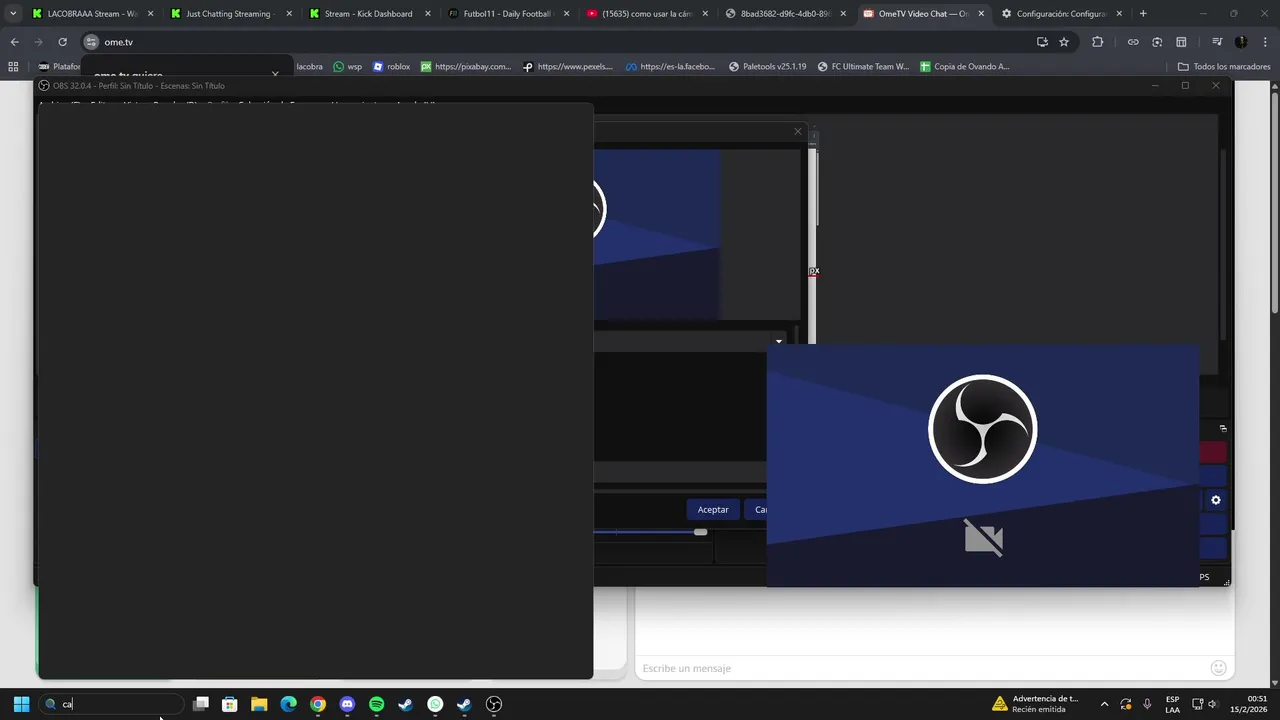Open the Windows Start menu
The height and width of the screenshot is (720, 1280).
[21, 704]
